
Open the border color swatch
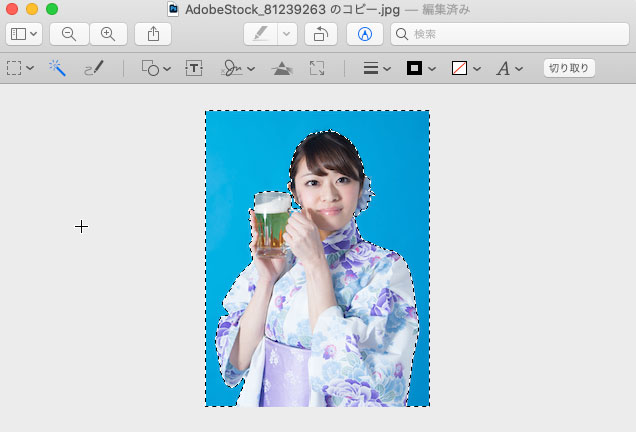point(419,68)
